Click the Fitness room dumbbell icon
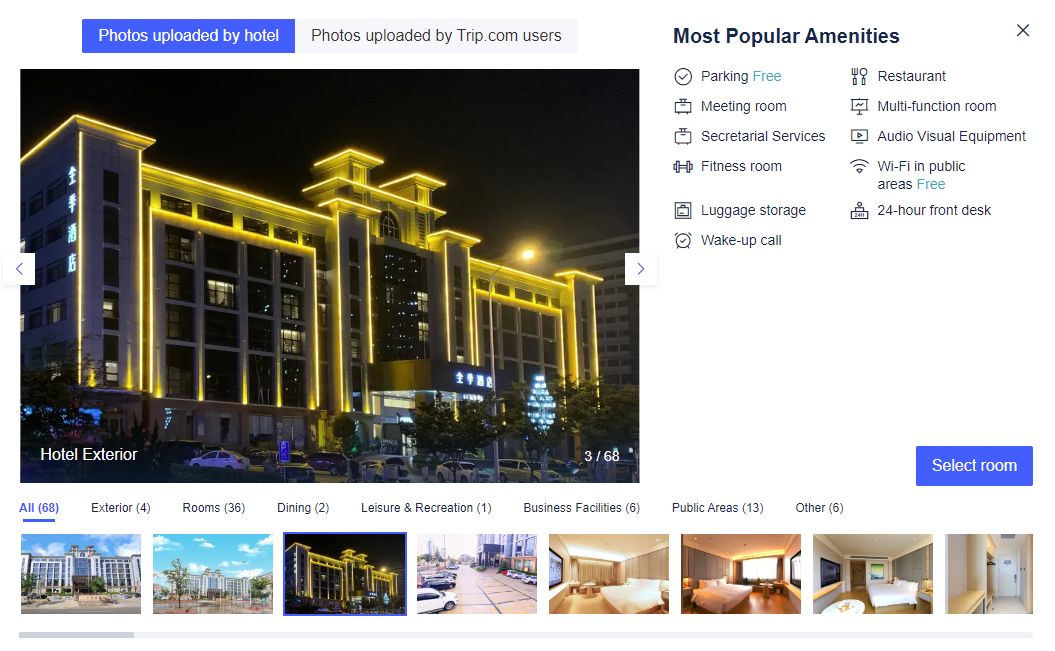Screen dimensions: 1055x651 (x=683, y=167)
